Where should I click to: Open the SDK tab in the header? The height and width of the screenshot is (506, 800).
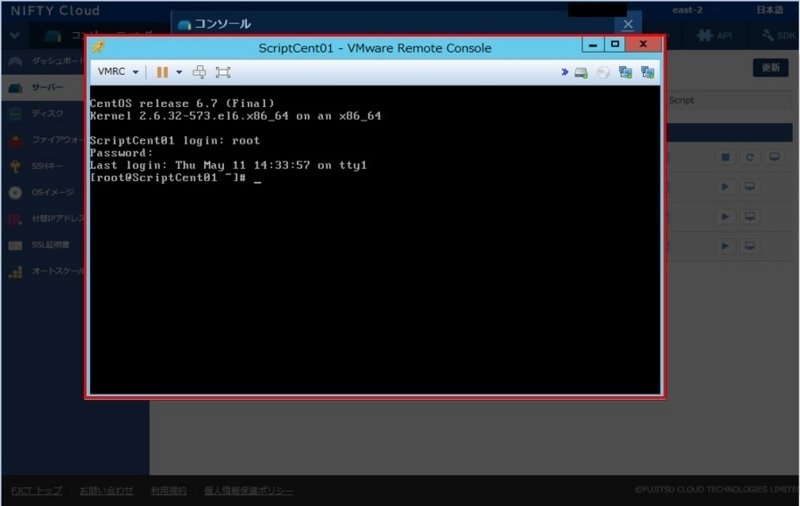[778, 36]
